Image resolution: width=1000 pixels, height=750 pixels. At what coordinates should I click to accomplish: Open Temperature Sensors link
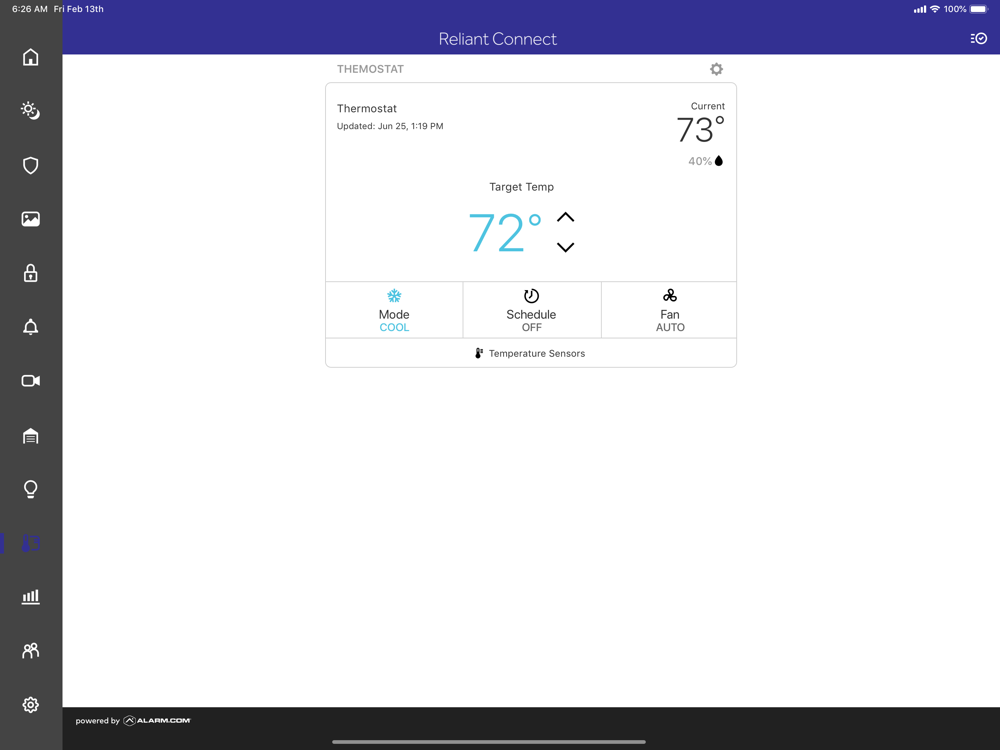coord(531,353)
